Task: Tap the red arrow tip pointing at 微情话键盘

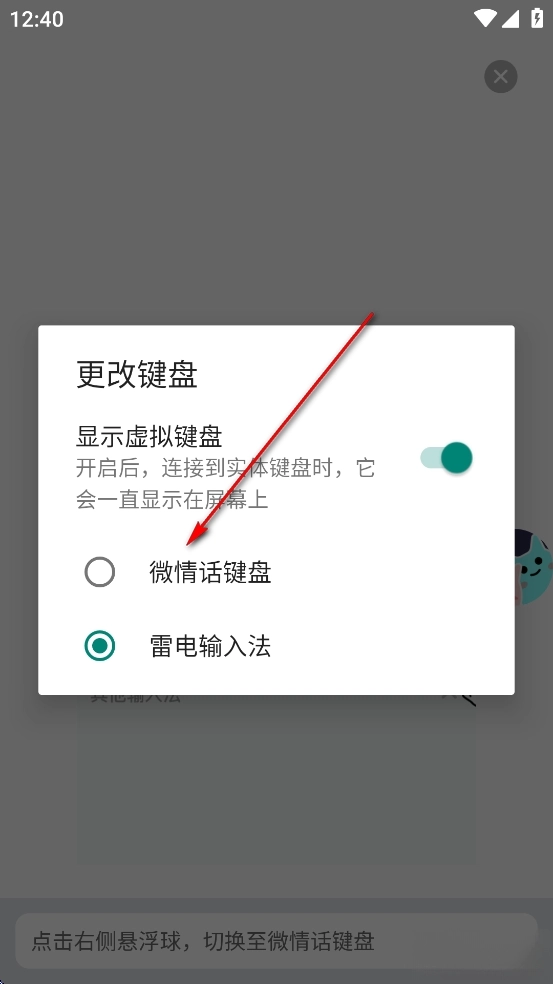Action: point(192,542)
